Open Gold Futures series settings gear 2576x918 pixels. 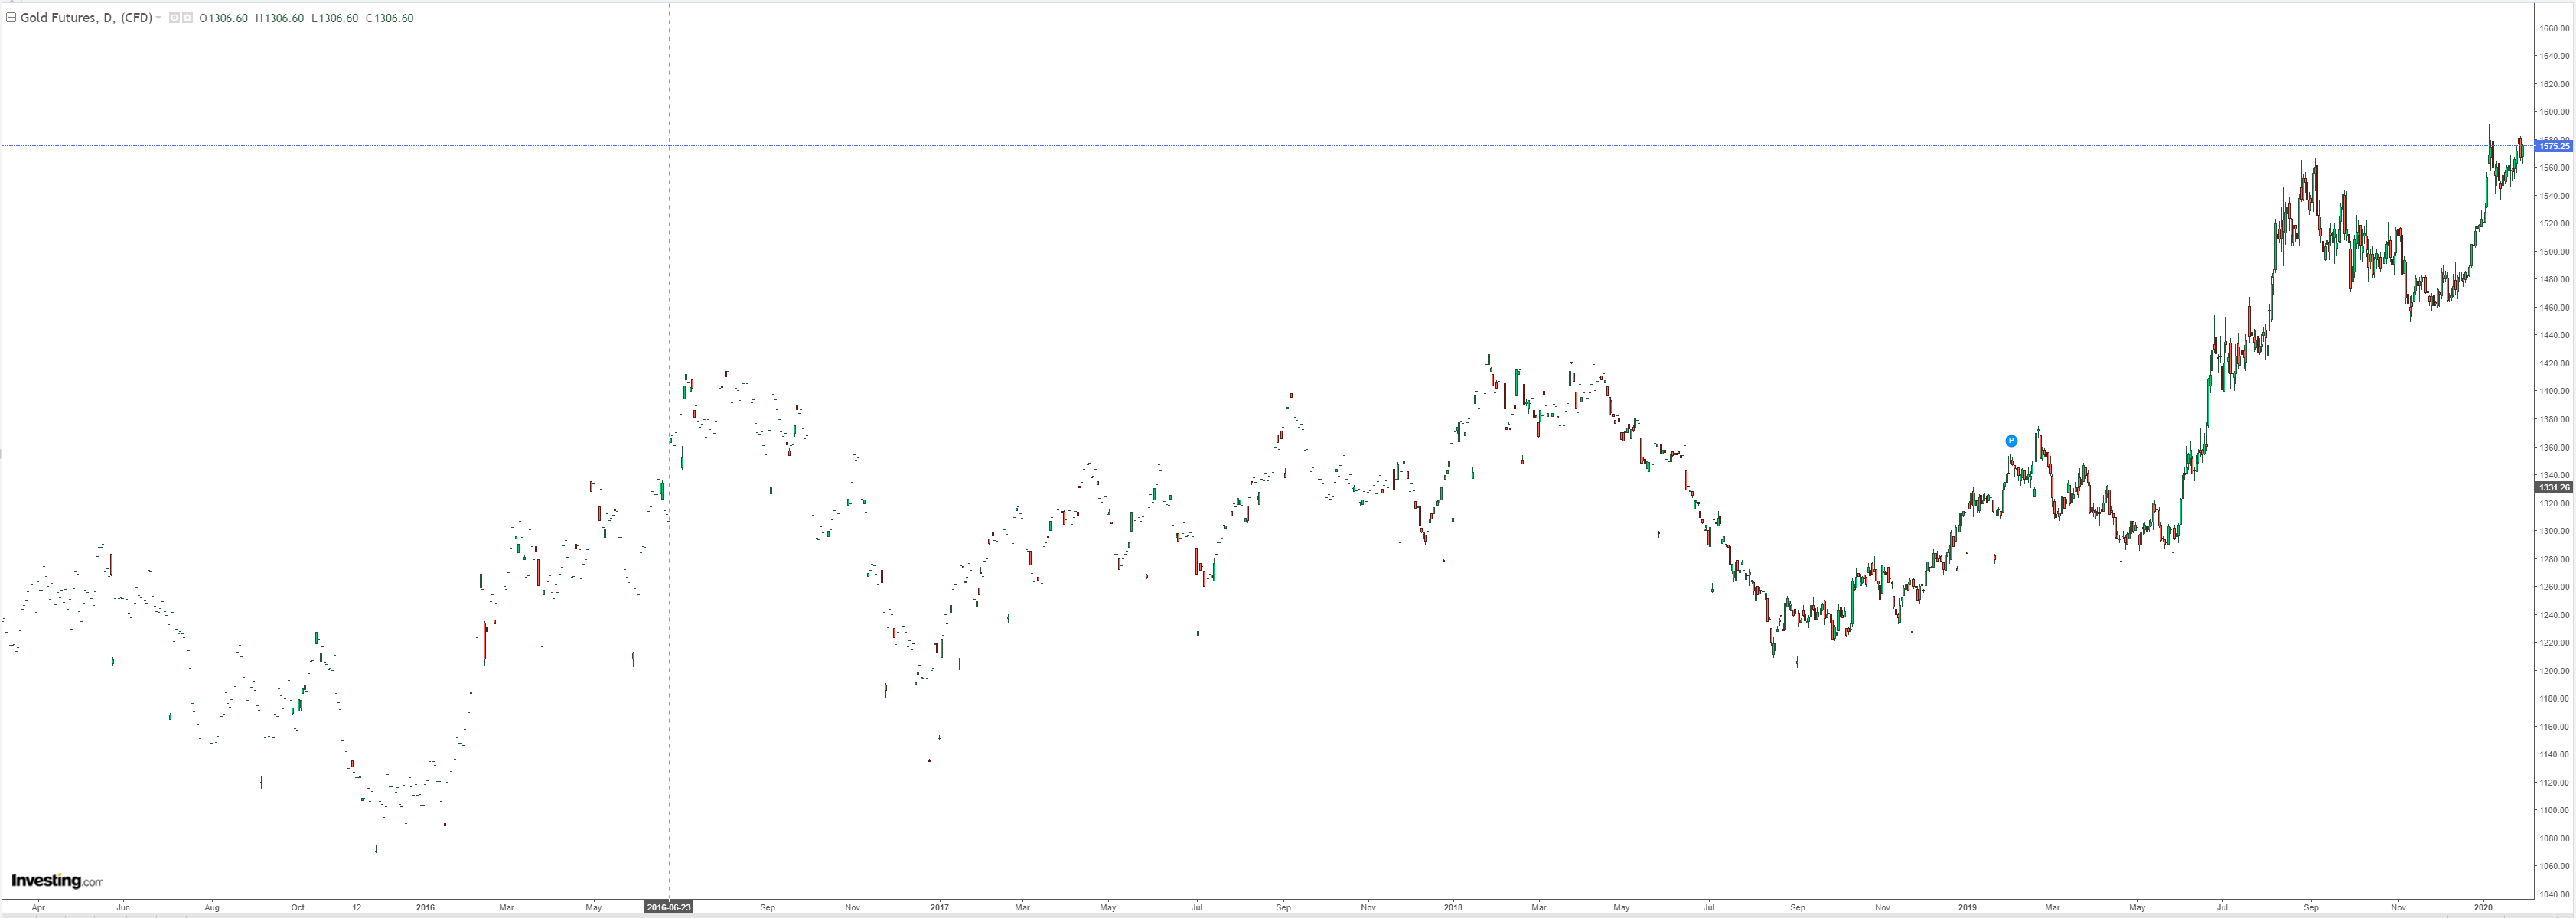[187, 18]
